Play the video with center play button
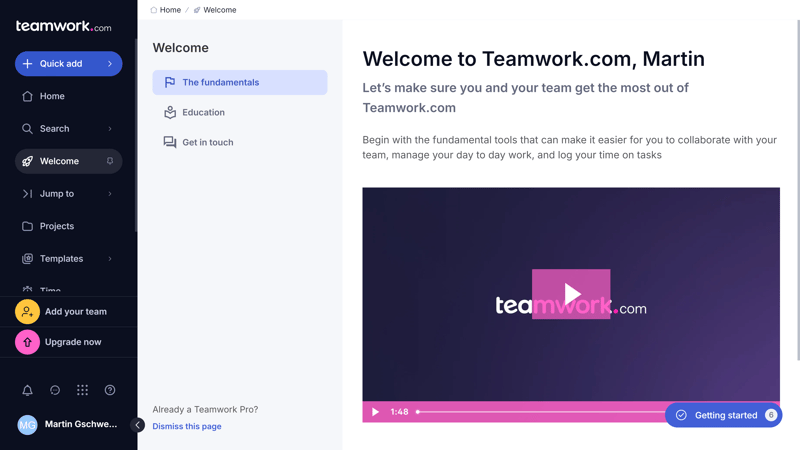This screenshot has height=450, width=800. [x=571, y=294]
